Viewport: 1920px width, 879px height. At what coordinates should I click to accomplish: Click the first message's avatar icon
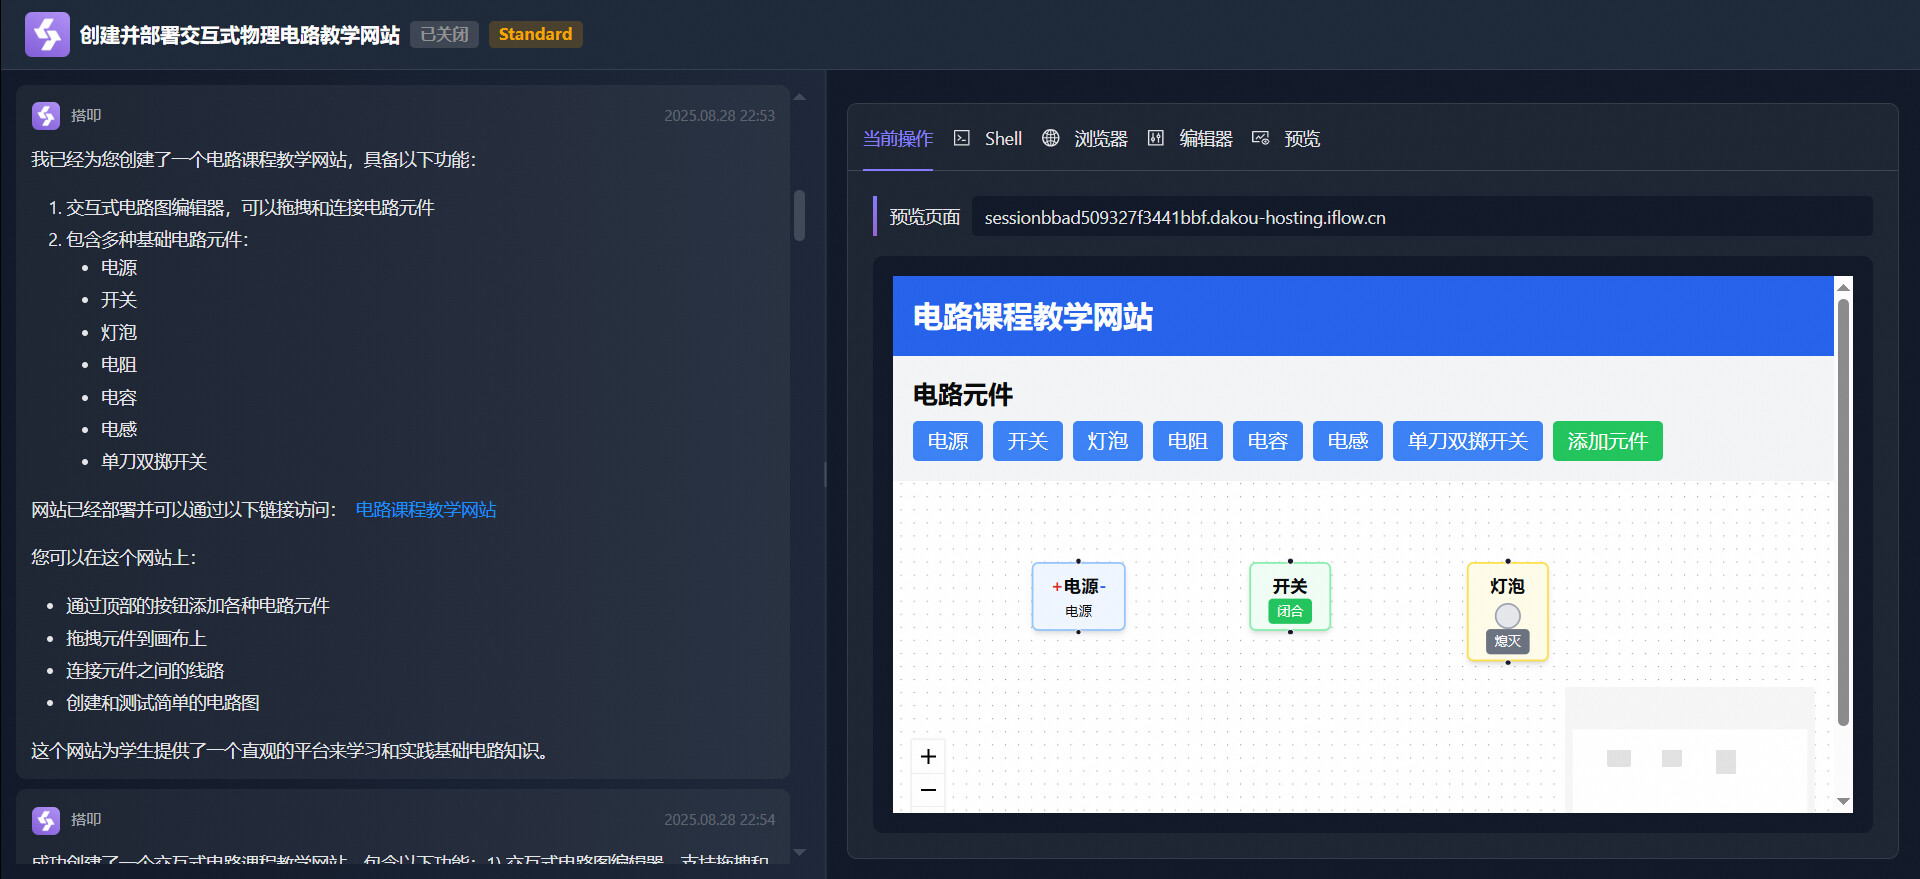click(46, 116)
